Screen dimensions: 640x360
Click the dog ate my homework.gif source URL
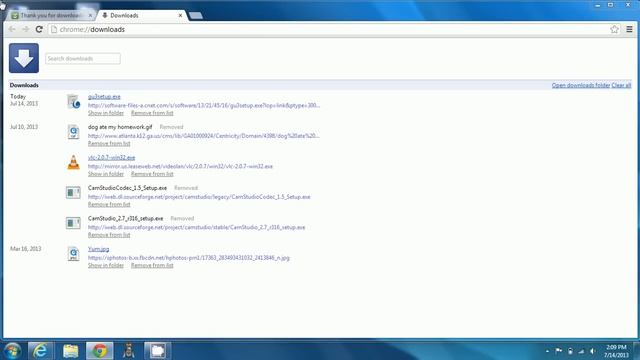[204, 136]
